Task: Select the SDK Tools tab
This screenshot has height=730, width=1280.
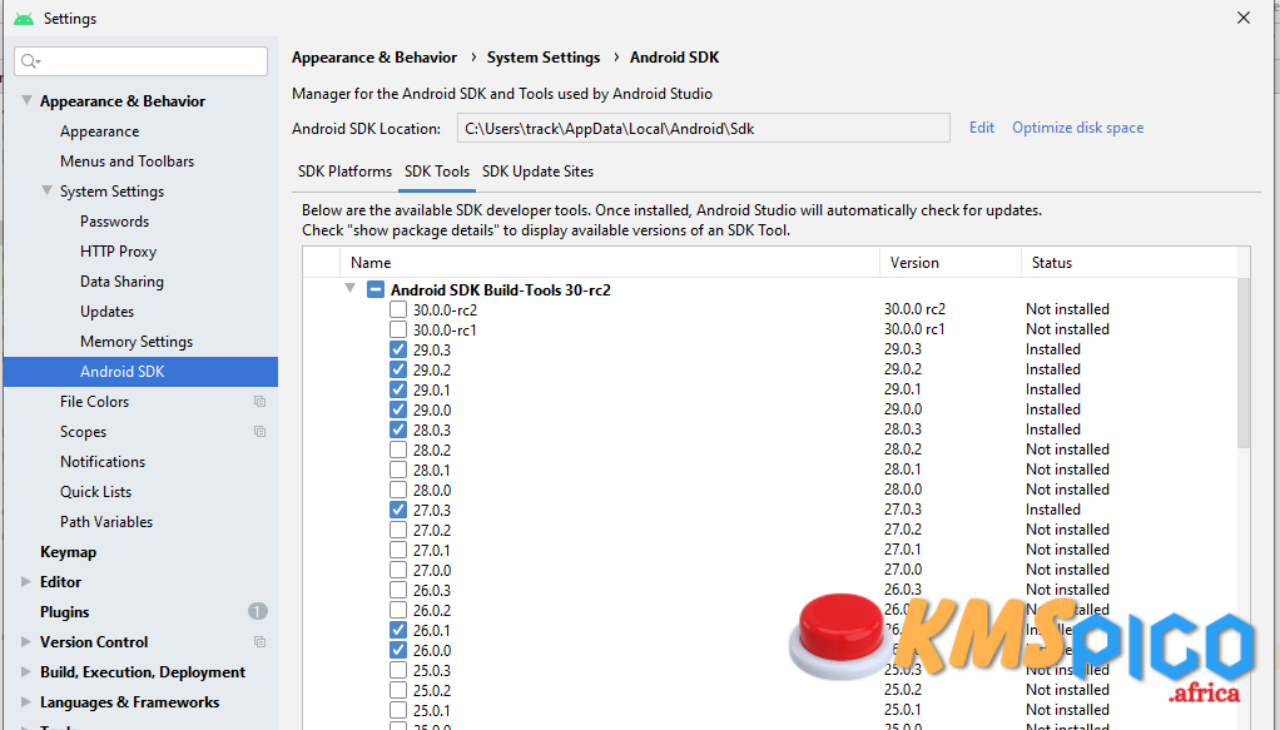Action: coord(437,172)
